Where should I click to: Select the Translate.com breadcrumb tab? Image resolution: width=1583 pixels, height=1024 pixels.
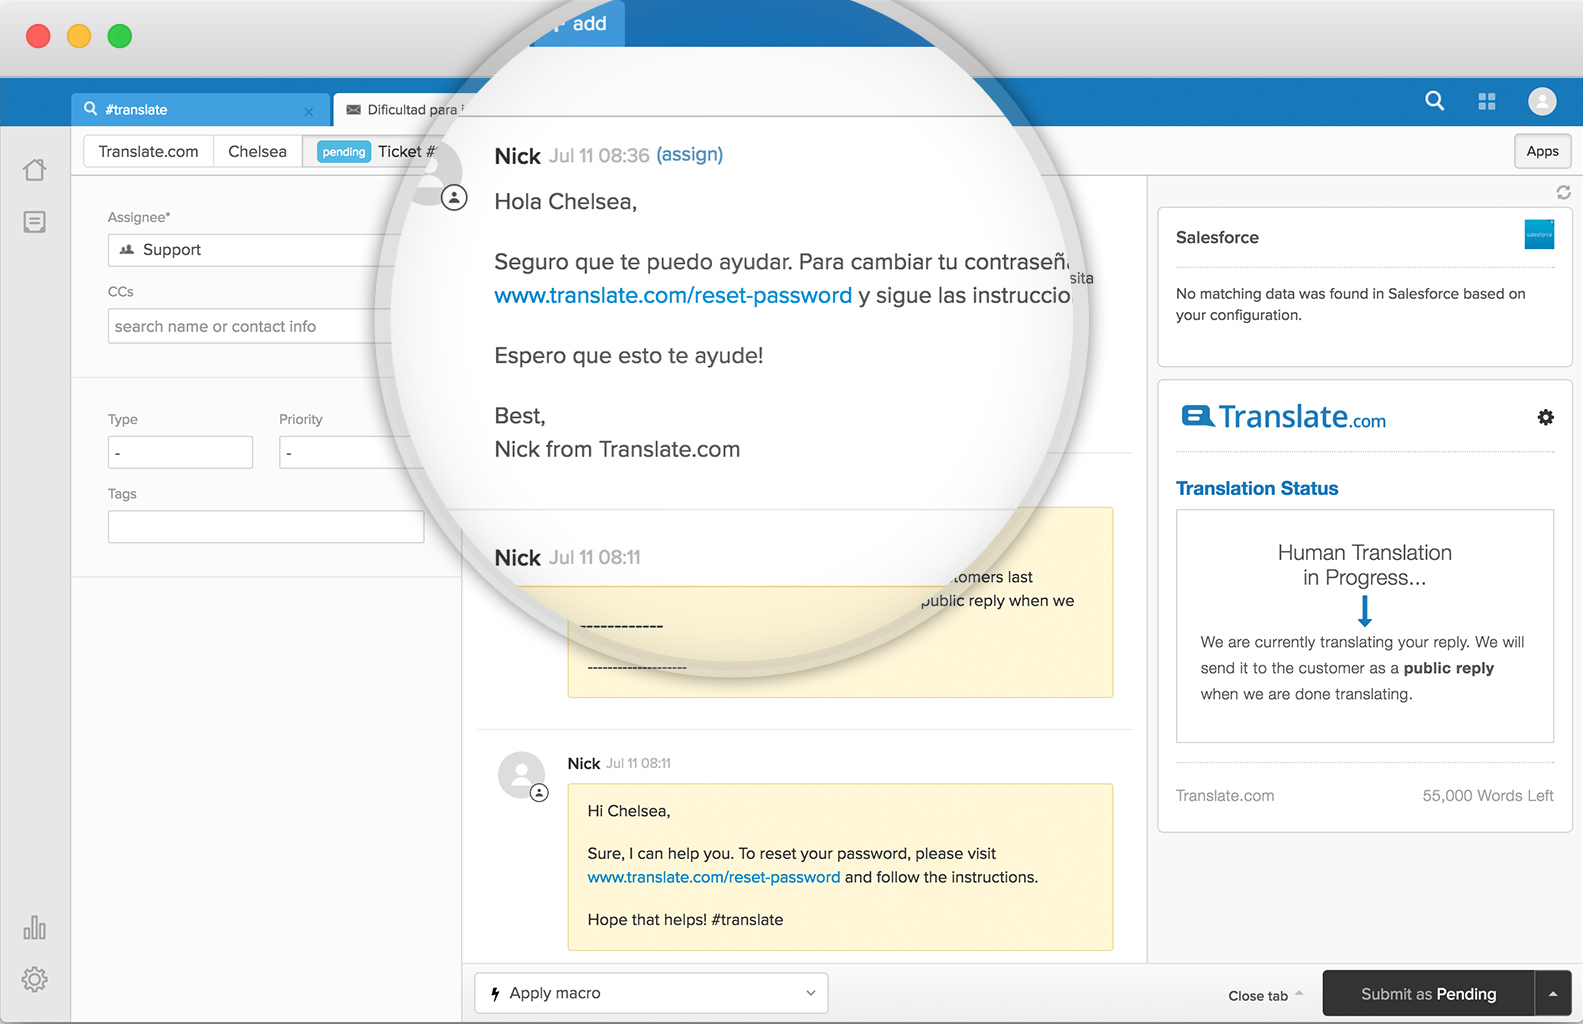point(148,151)
